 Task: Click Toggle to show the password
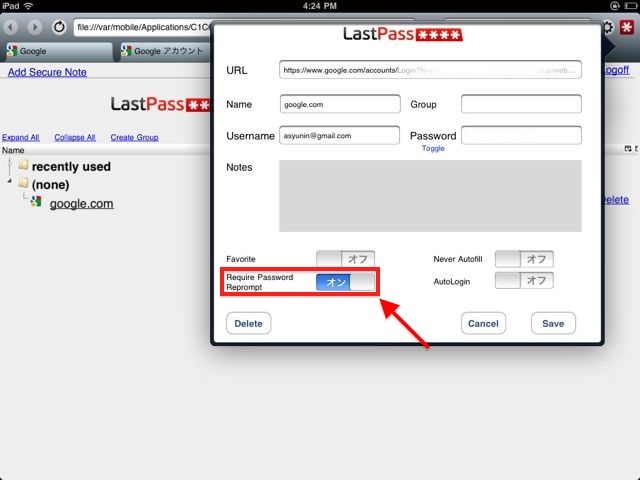(x=433, y=149)
